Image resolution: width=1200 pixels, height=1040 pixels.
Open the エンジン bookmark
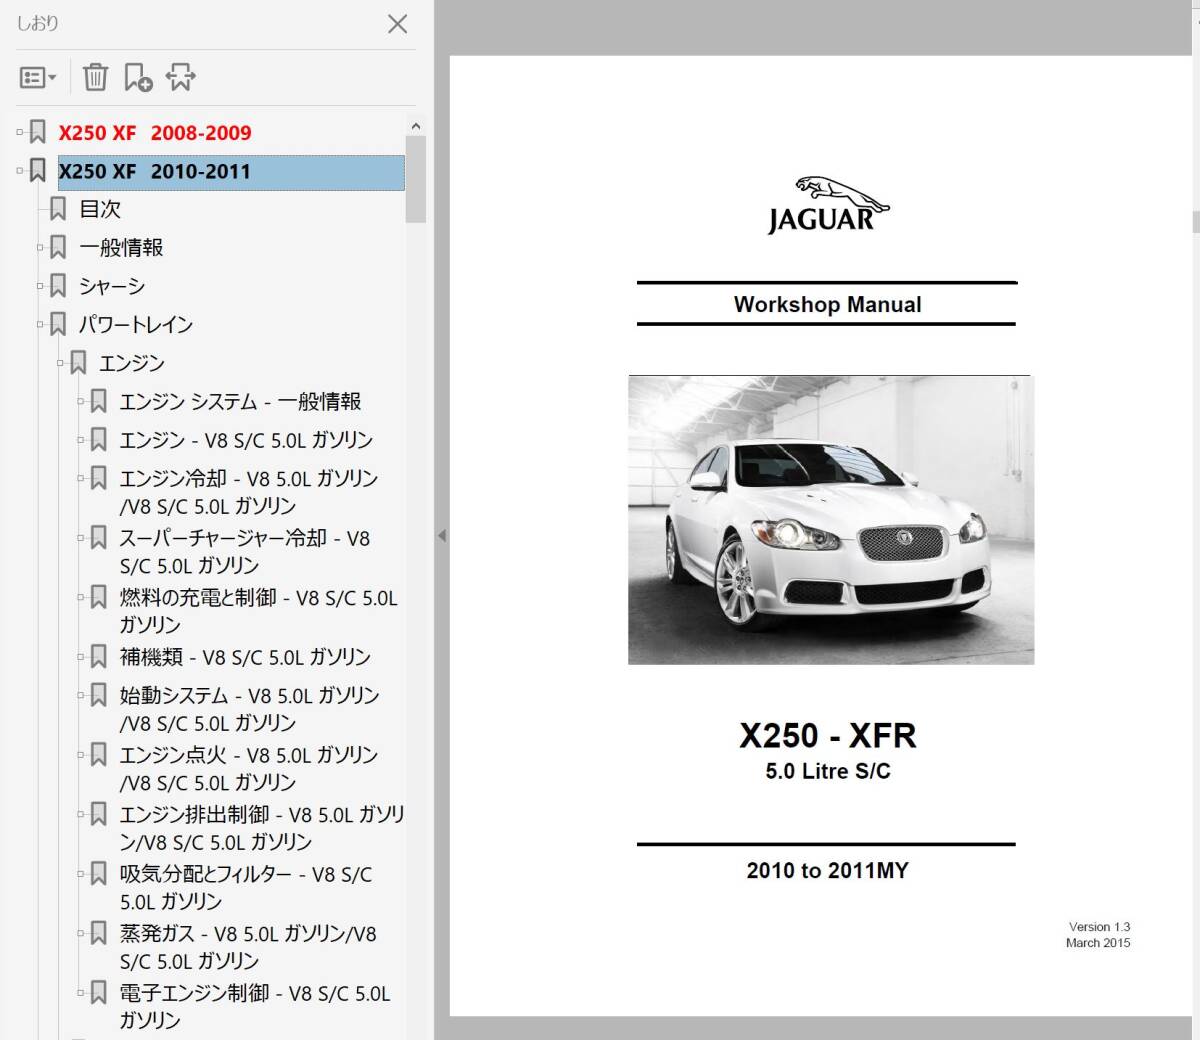132,363
